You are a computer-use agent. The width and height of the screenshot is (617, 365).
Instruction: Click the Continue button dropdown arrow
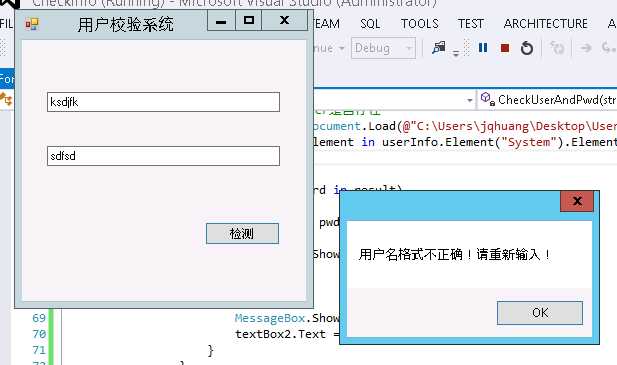click(342, 48)
